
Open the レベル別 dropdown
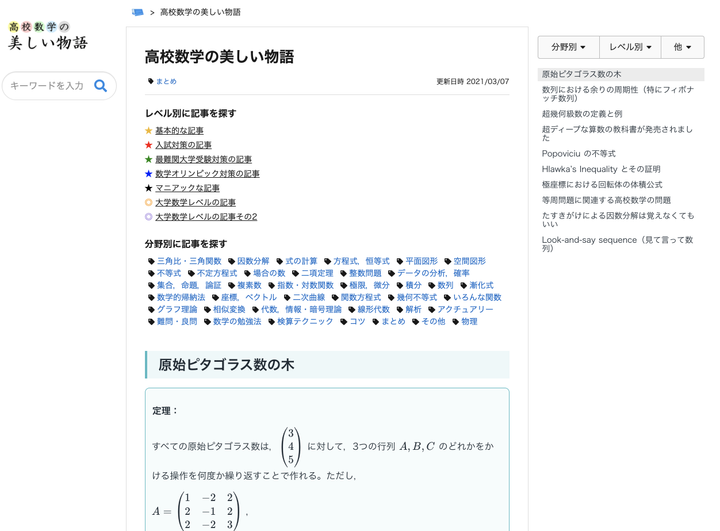pyautogui.click(x=630, y=47)
